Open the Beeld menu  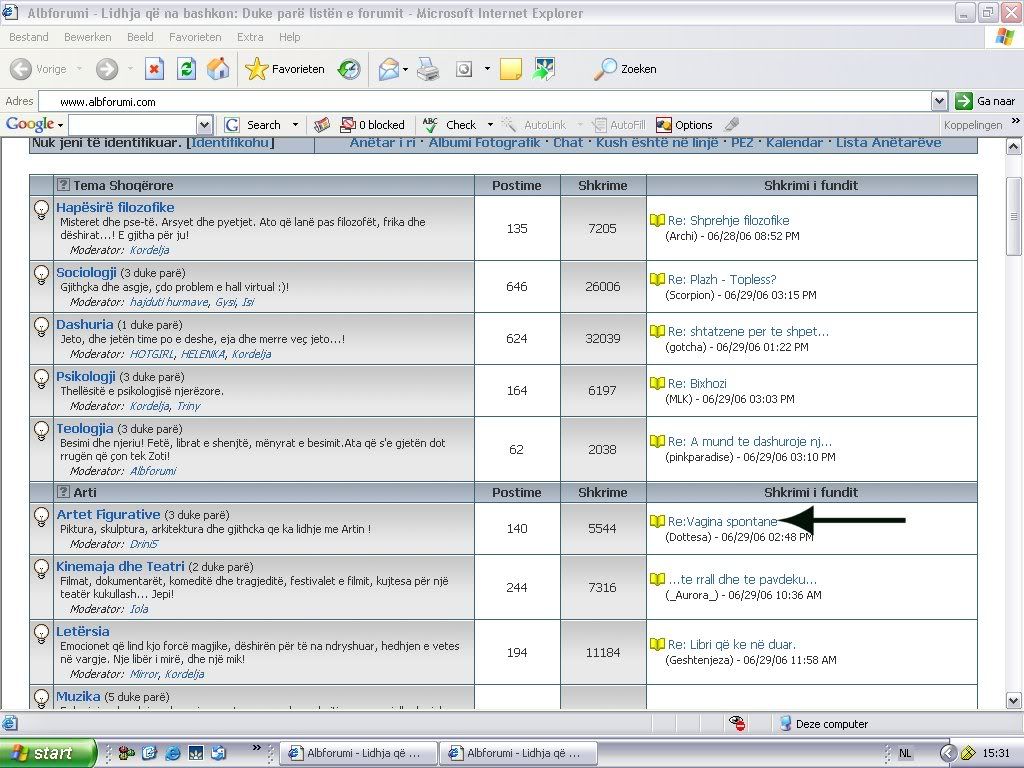point(140,37)
